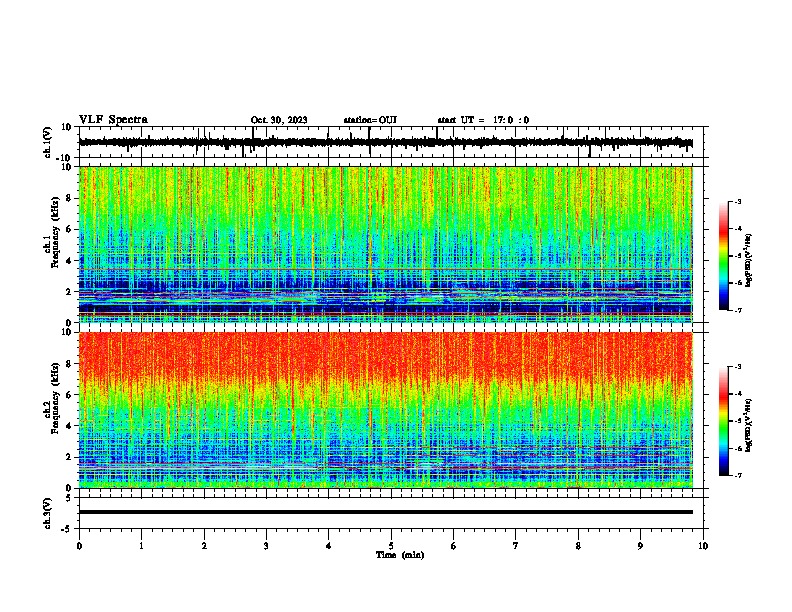Click the ch.3 flat voltage trace

[386, 512]
